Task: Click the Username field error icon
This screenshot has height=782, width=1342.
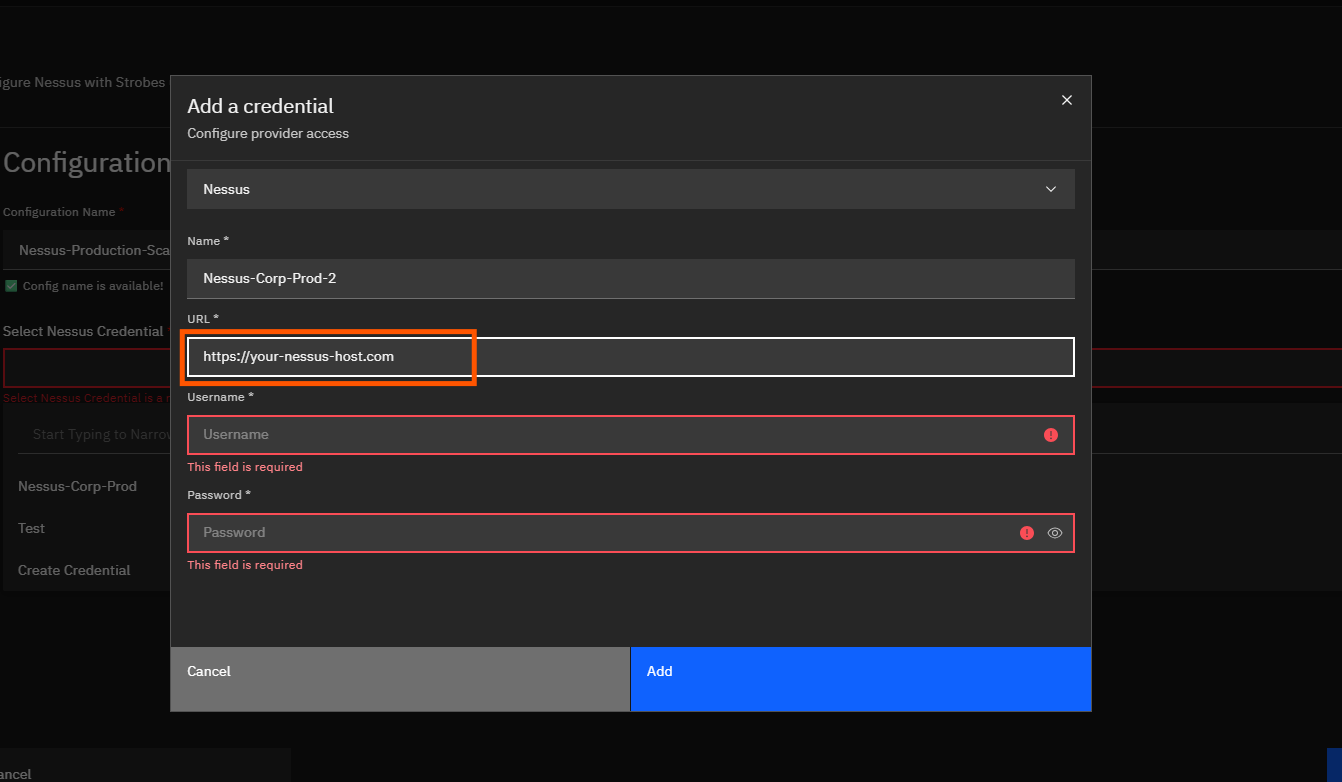Action: (1050, 435)
